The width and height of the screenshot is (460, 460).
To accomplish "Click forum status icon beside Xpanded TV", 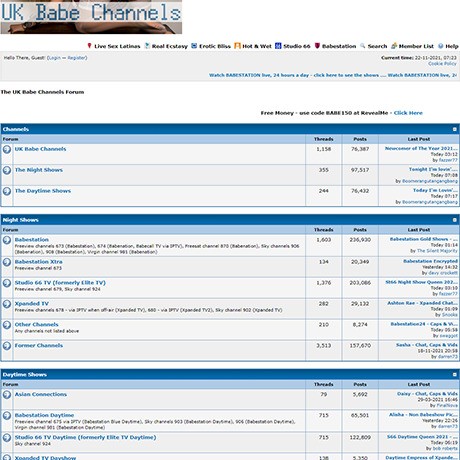I will point(7,304).
